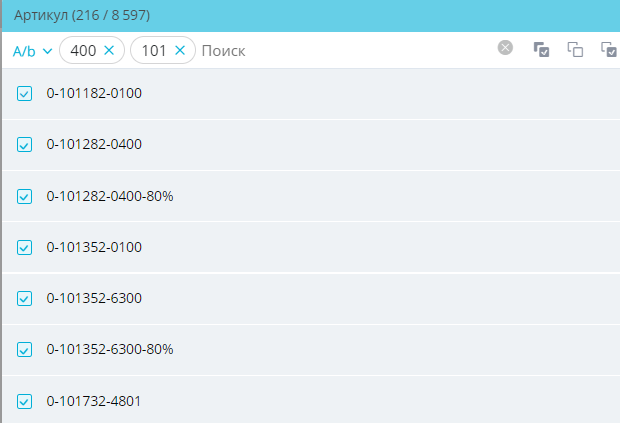The image size is (620, 423).
Task: Click the Артикул column header
Action: pyautogui.click(x=82, y=16)
